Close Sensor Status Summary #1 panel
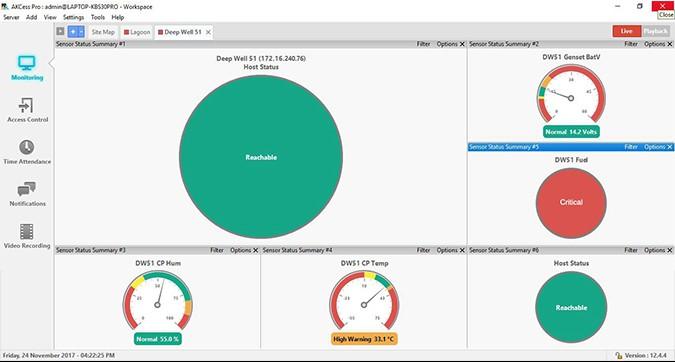Image resolution: width=675 pixels, height=362 pixels. (462, 44)
